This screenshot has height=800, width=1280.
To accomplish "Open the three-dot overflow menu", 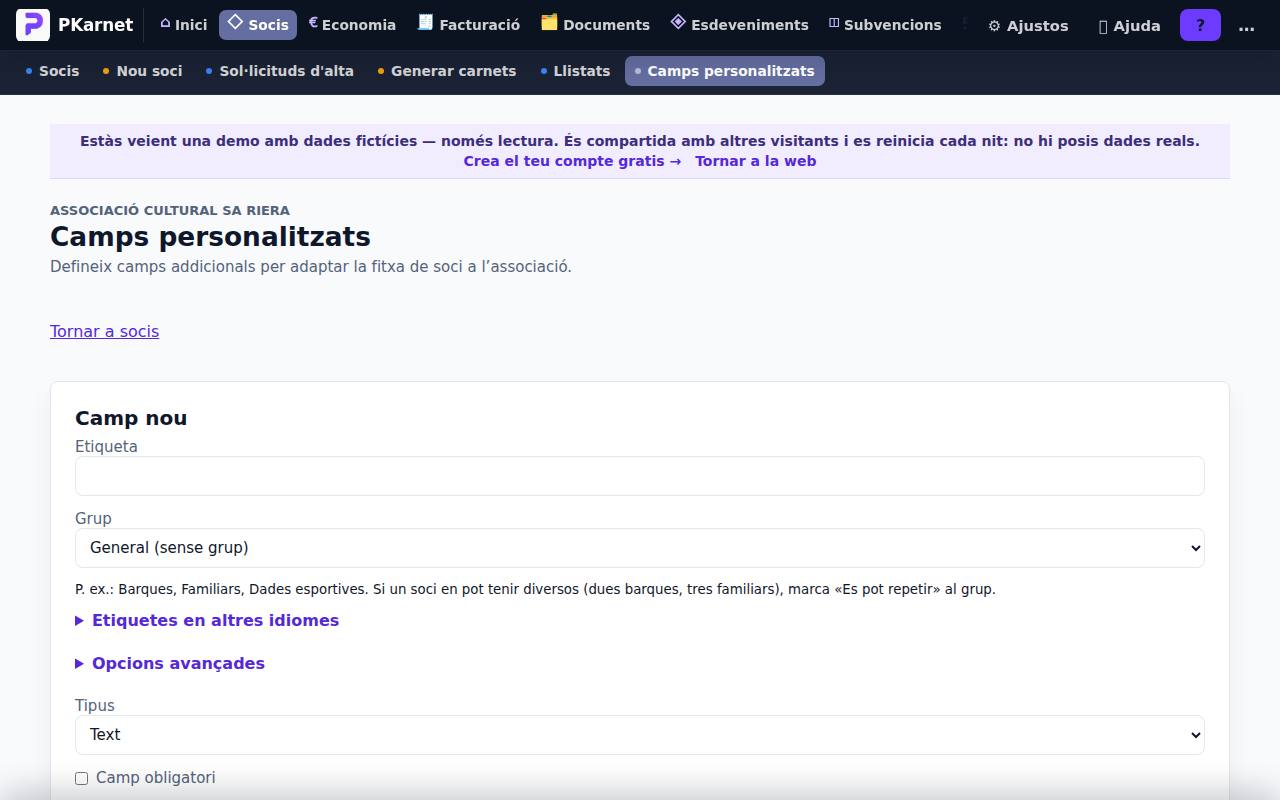I will (1246, 26).
